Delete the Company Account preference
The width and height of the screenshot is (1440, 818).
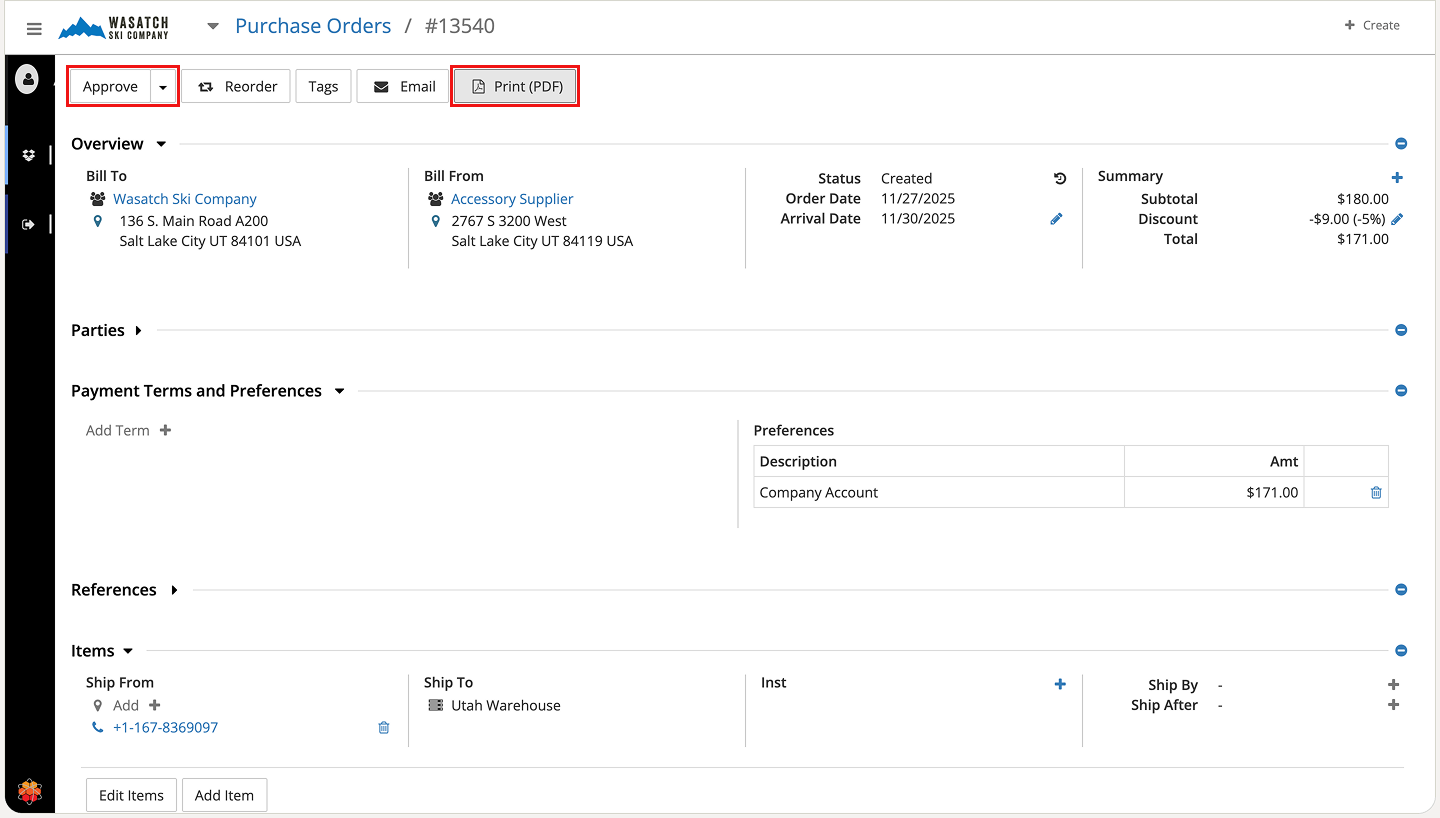(x=1376, y=492)
